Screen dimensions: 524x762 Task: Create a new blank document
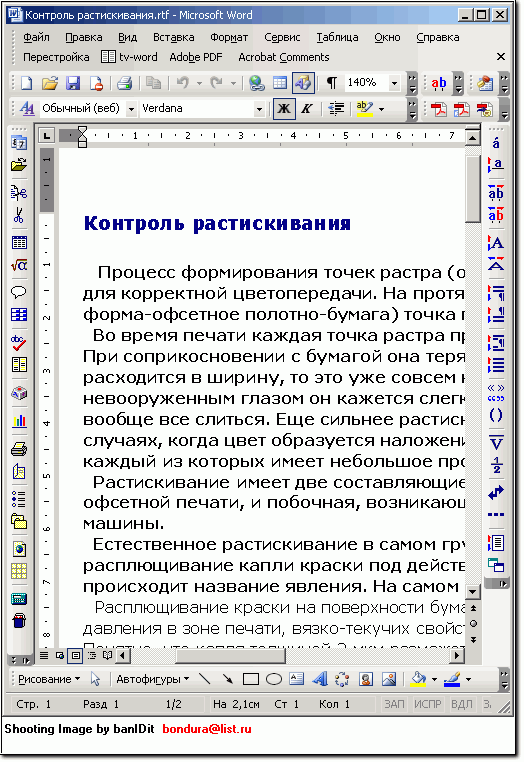pyautogui.click(x=27, y=84)
